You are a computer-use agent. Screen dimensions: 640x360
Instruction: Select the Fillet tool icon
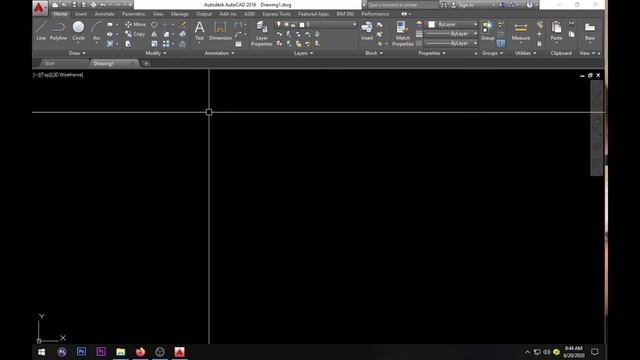pyautogui.click(x=166, y=34)
